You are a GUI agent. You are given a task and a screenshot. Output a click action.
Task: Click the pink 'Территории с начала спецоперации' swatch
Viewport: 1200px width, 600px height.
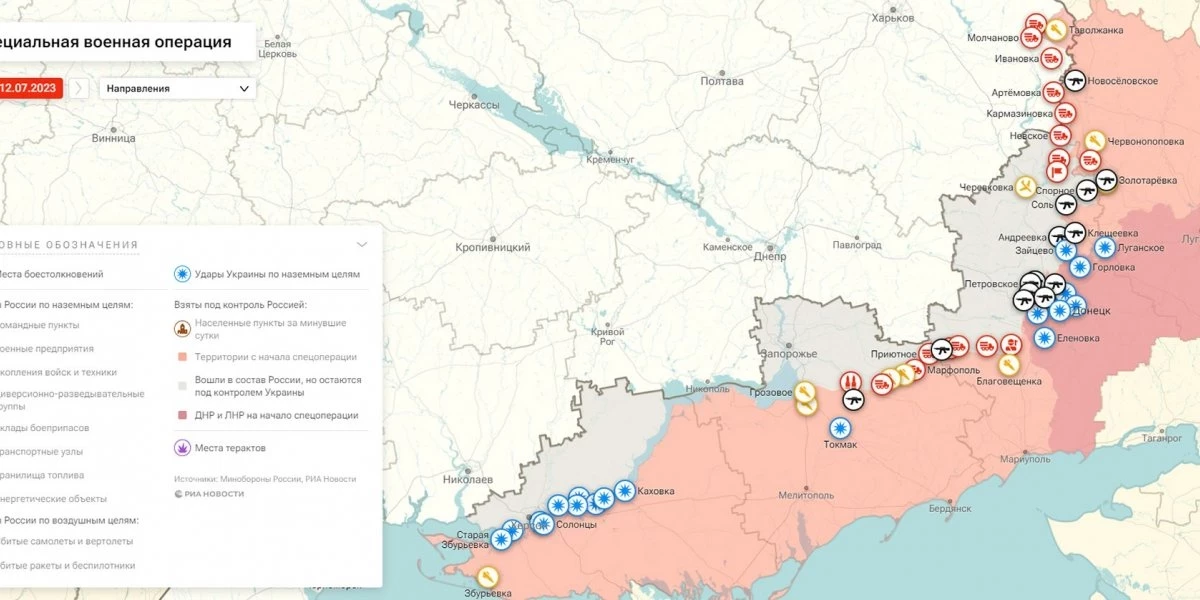click(x=181, y=357)
